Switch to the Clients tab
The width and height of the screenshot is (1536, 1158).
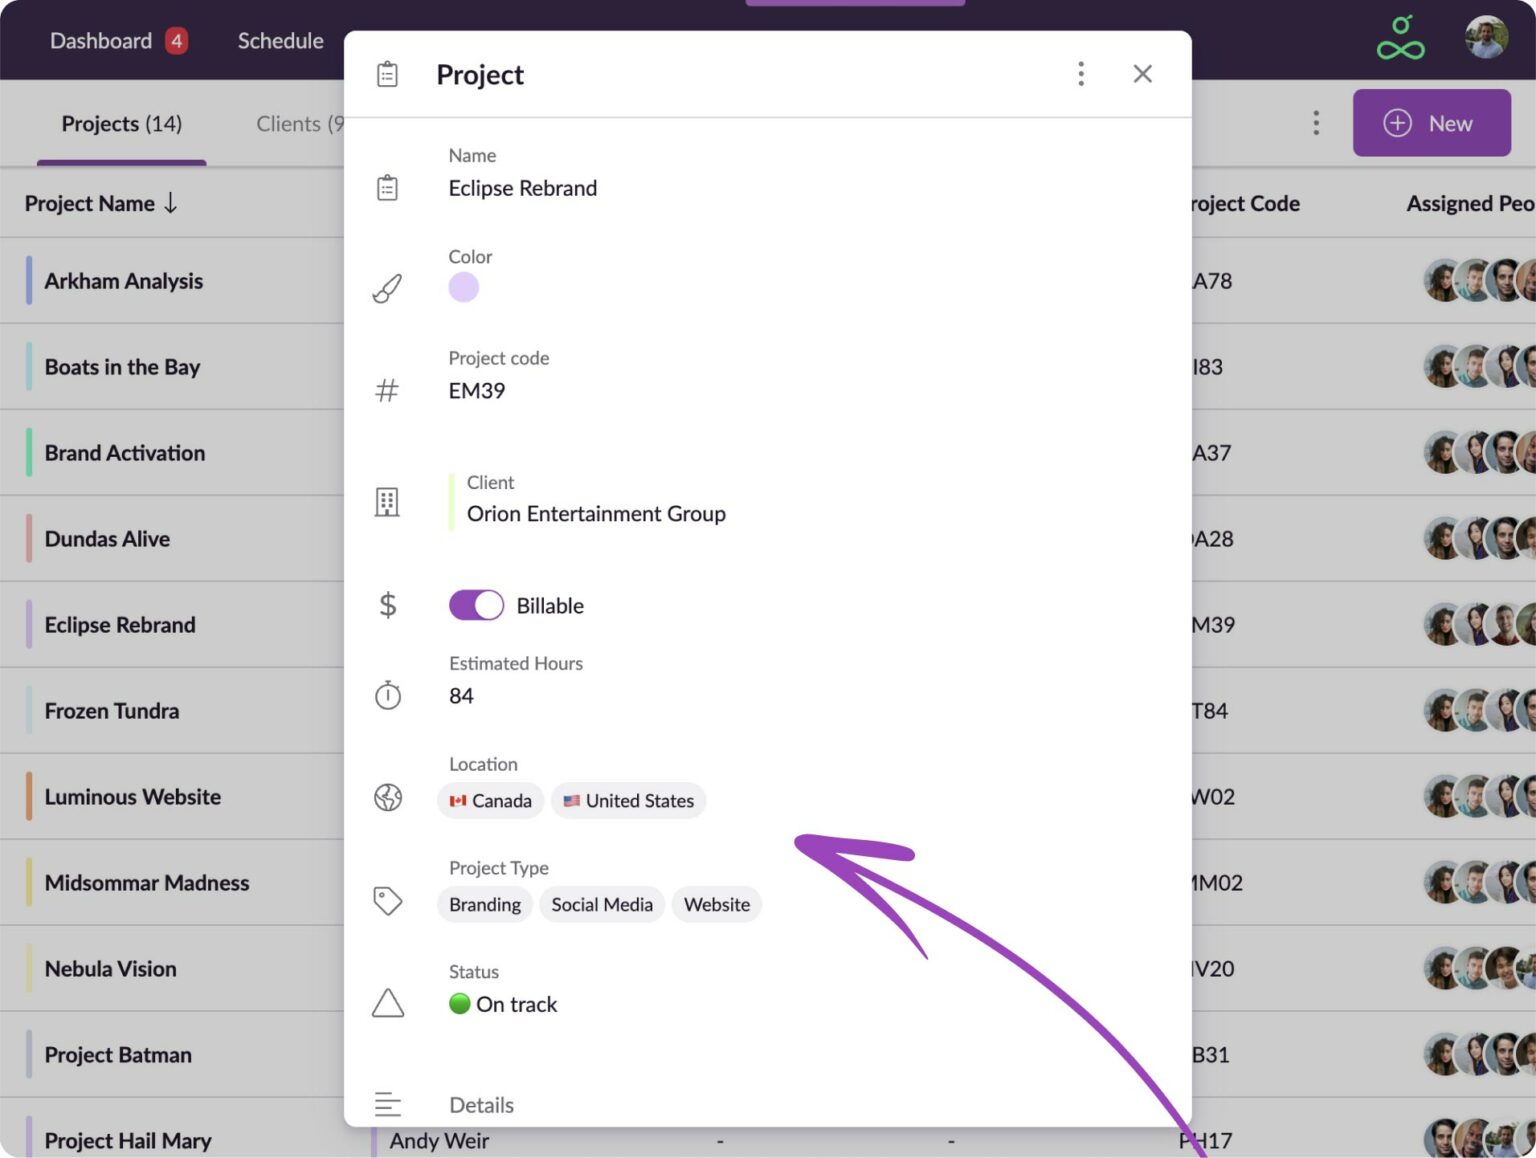(295, 123)
